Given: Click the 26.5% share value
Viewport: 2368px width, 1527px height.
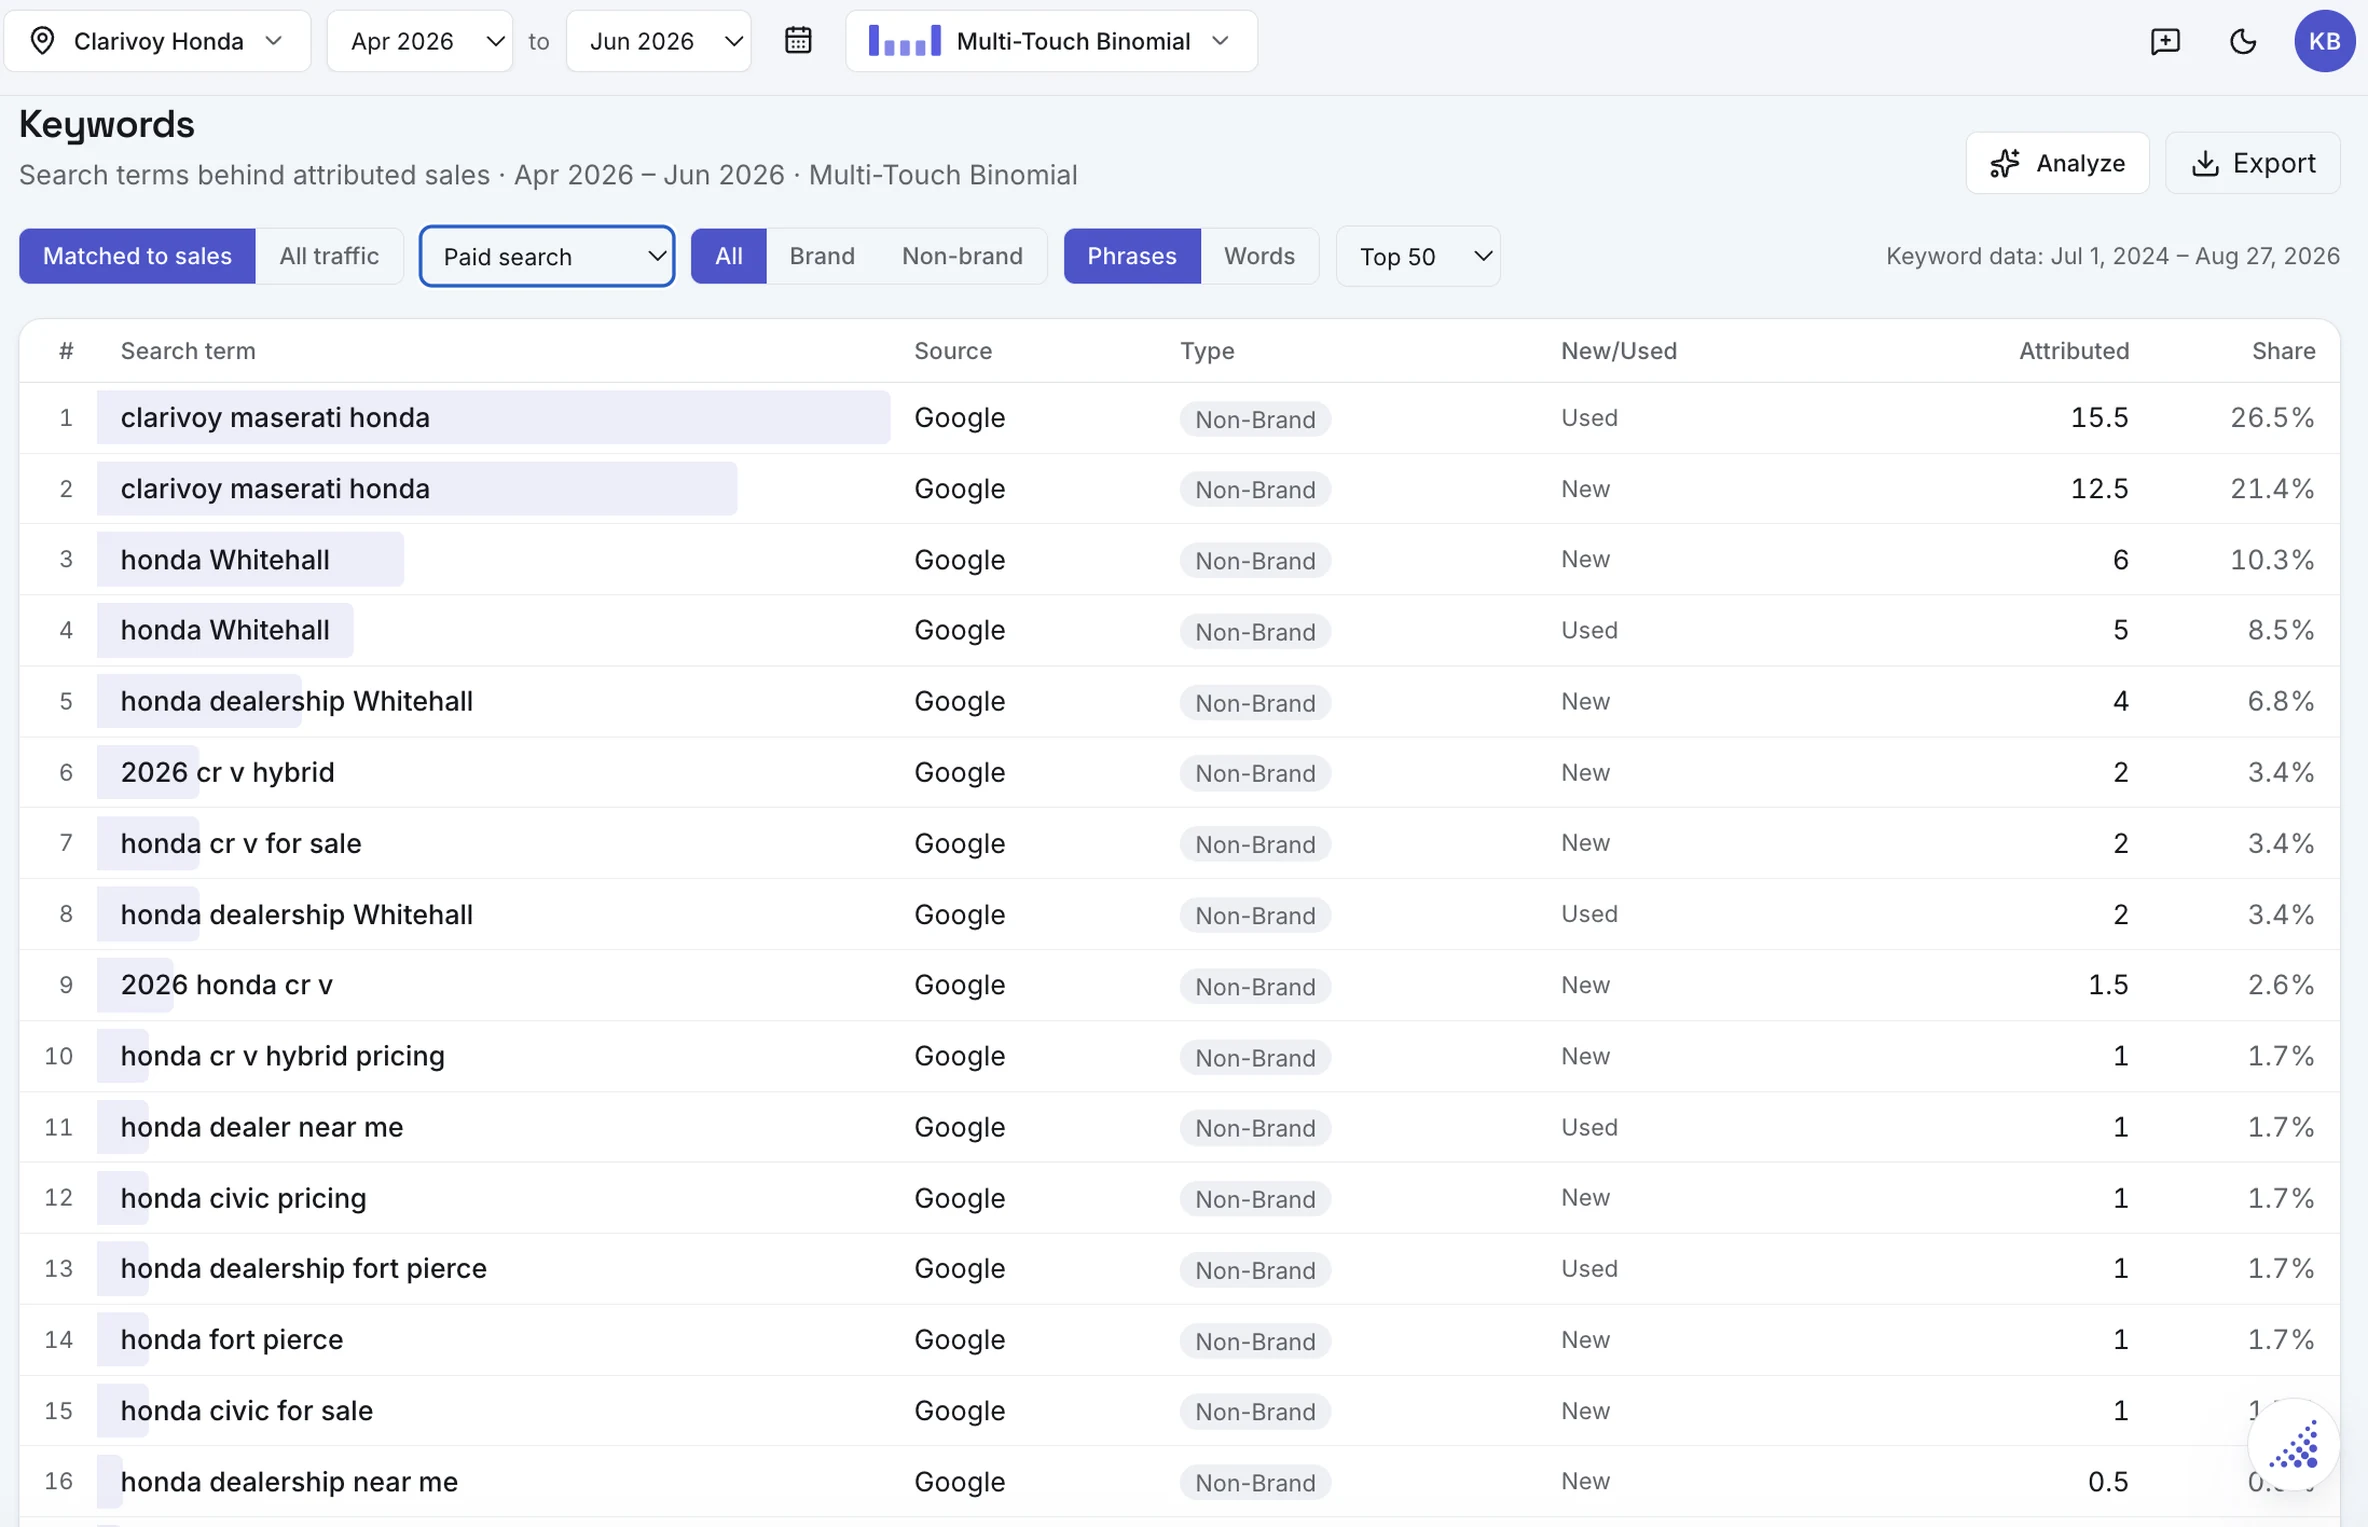Looking at the screenshot, I should tap(2272, 417).
